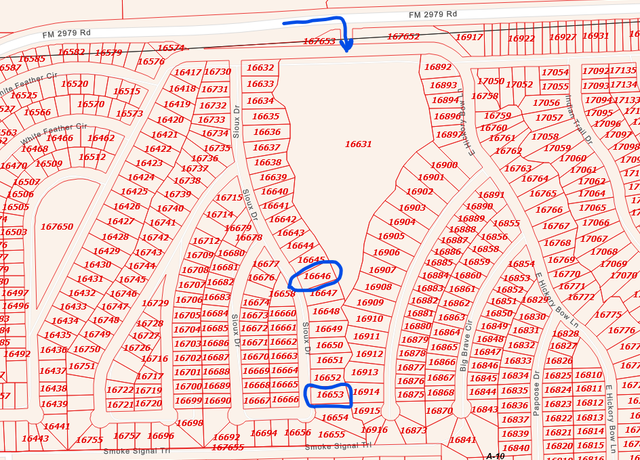Select the A-10 abstract label
640x460 pixels.
point(496,456)
